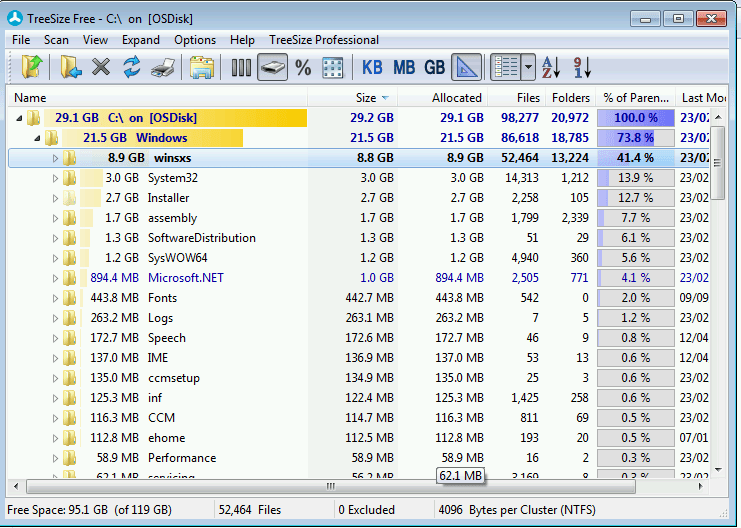The width and height of the screenshot is (741, 528).
Task: Click the TreeSize app logo in title bar
Action: tap(15, 18)
